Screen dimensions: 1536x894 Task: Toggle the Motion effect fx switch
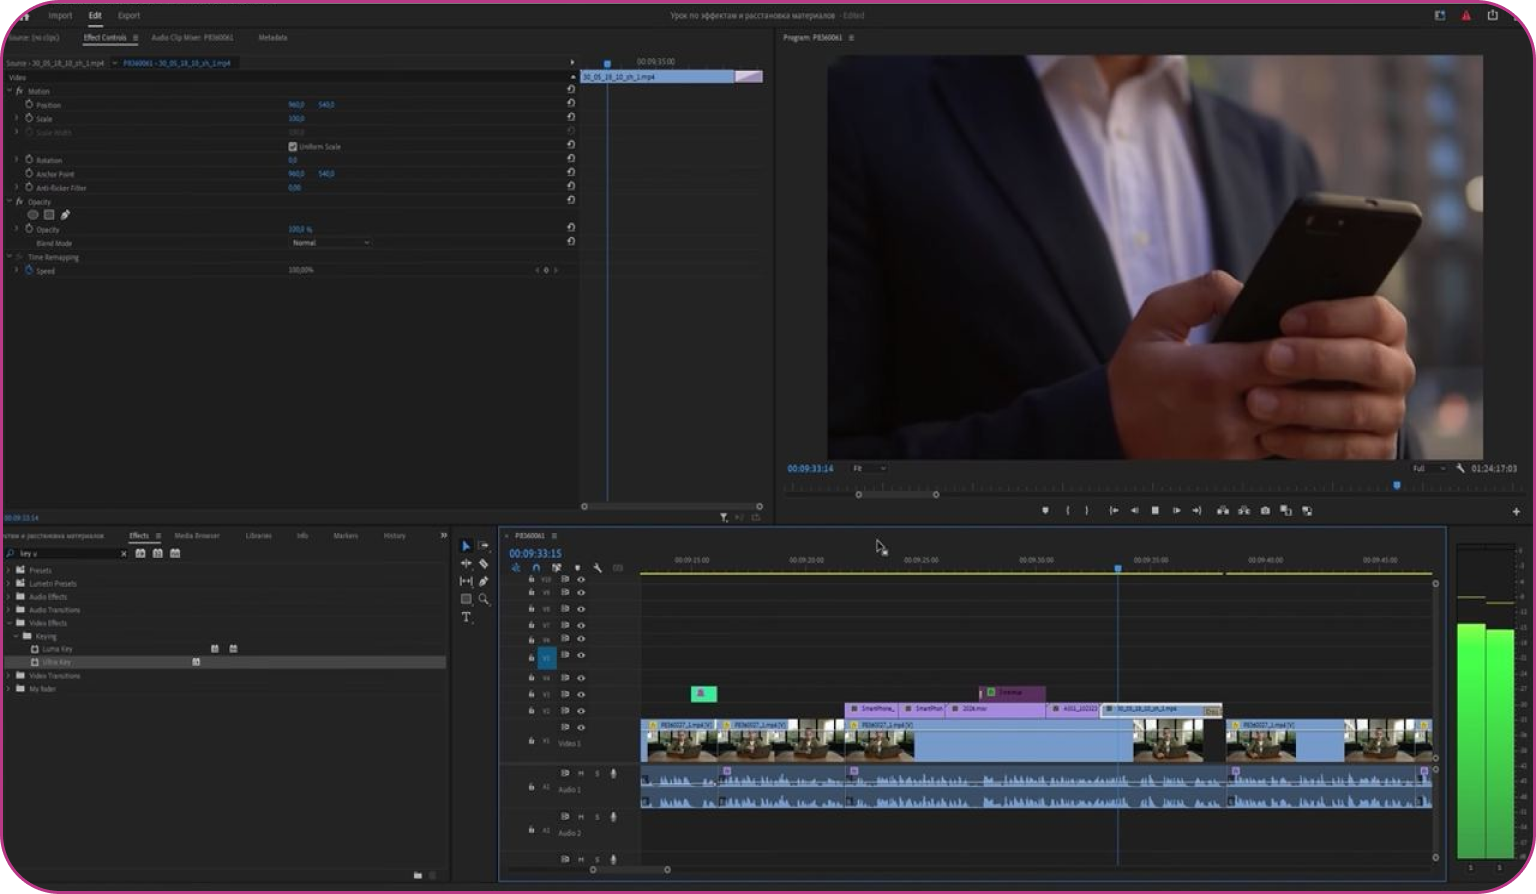[x=19, y=91]
